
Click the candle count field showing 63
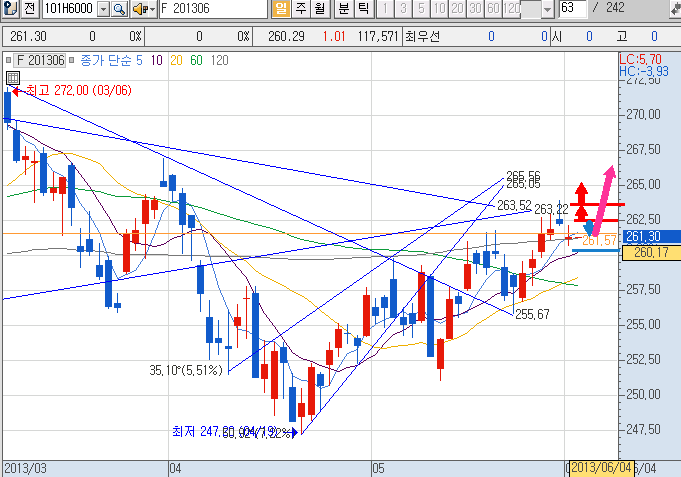tap(572, 9)
